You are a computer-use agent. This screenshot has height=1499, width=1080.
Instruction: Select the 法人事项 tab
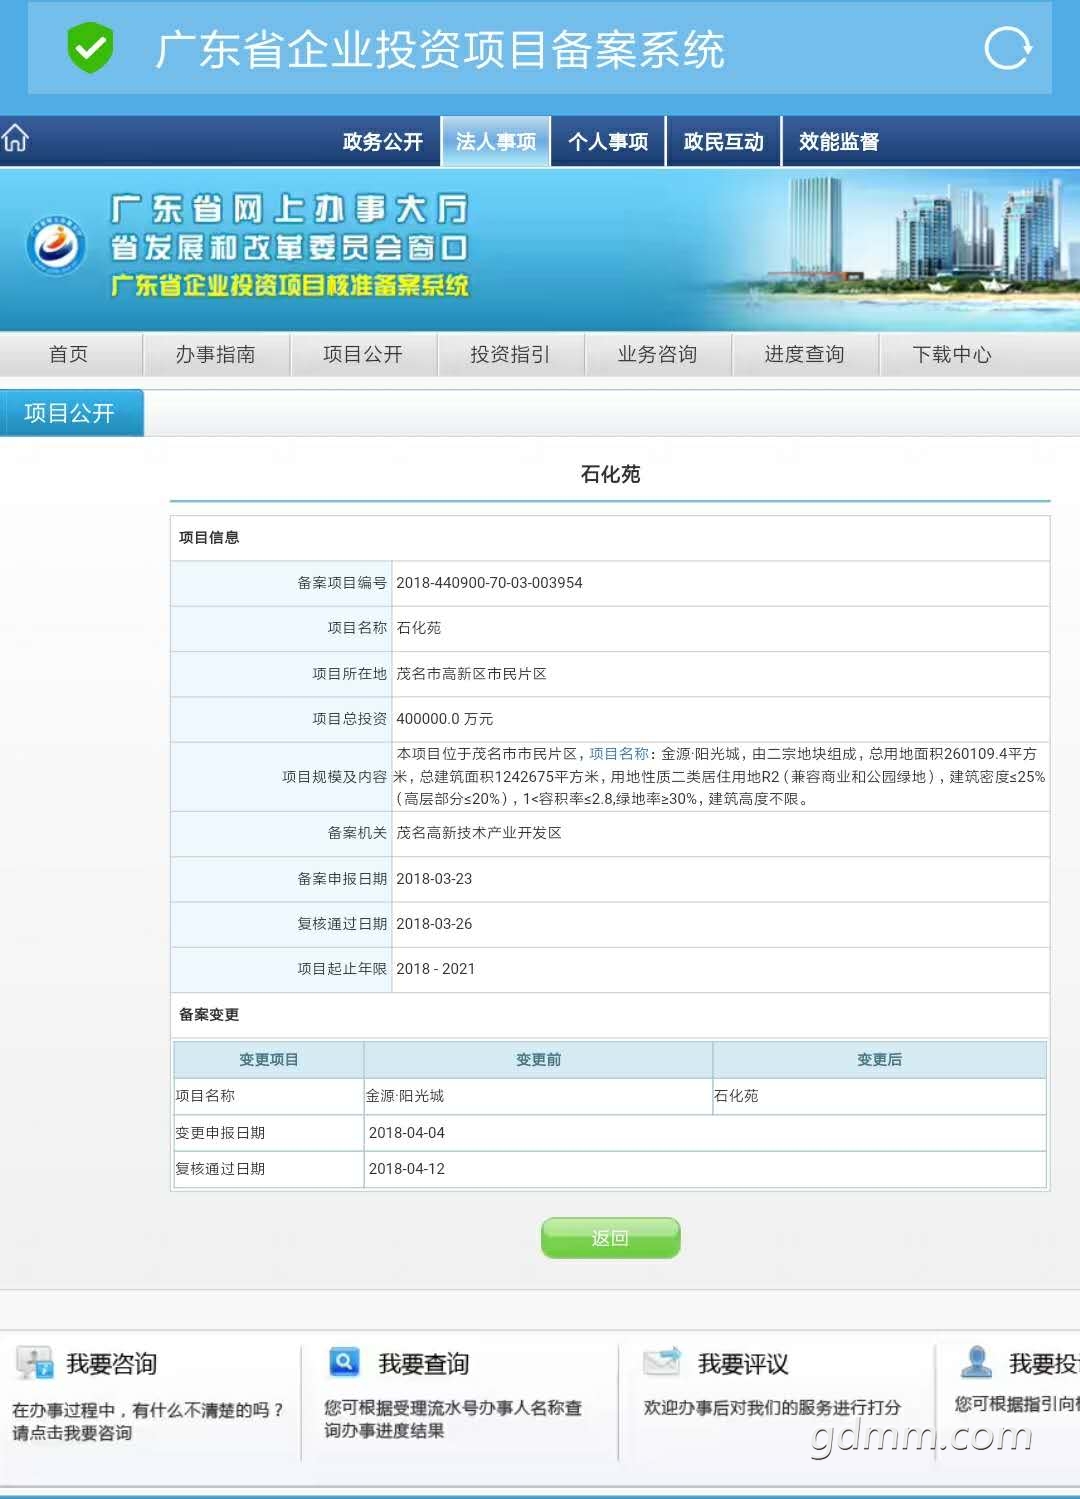496,142
